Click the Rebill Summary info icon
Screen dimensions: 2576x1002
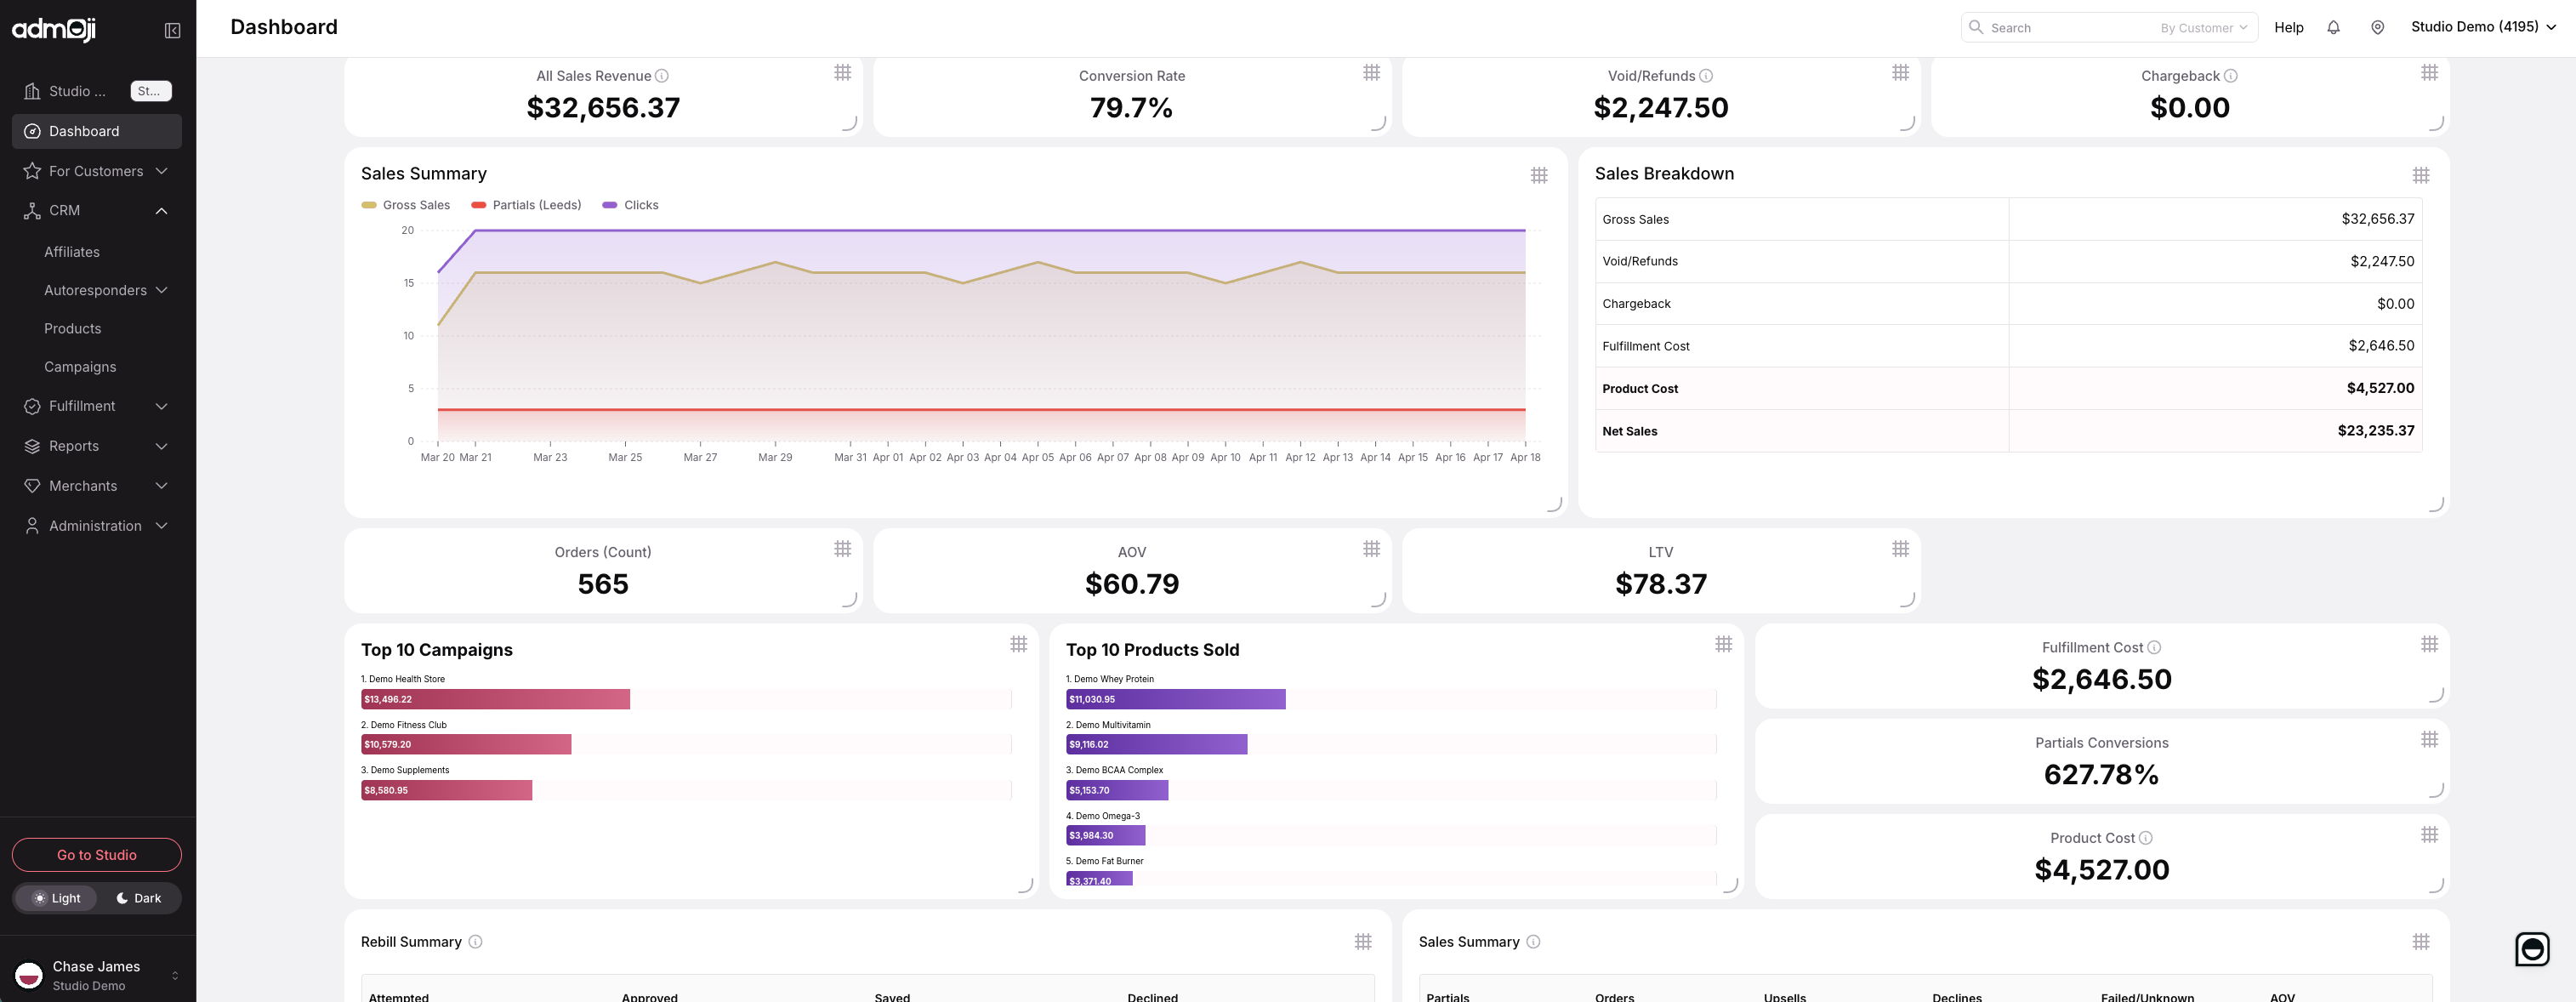pos(476,941)
